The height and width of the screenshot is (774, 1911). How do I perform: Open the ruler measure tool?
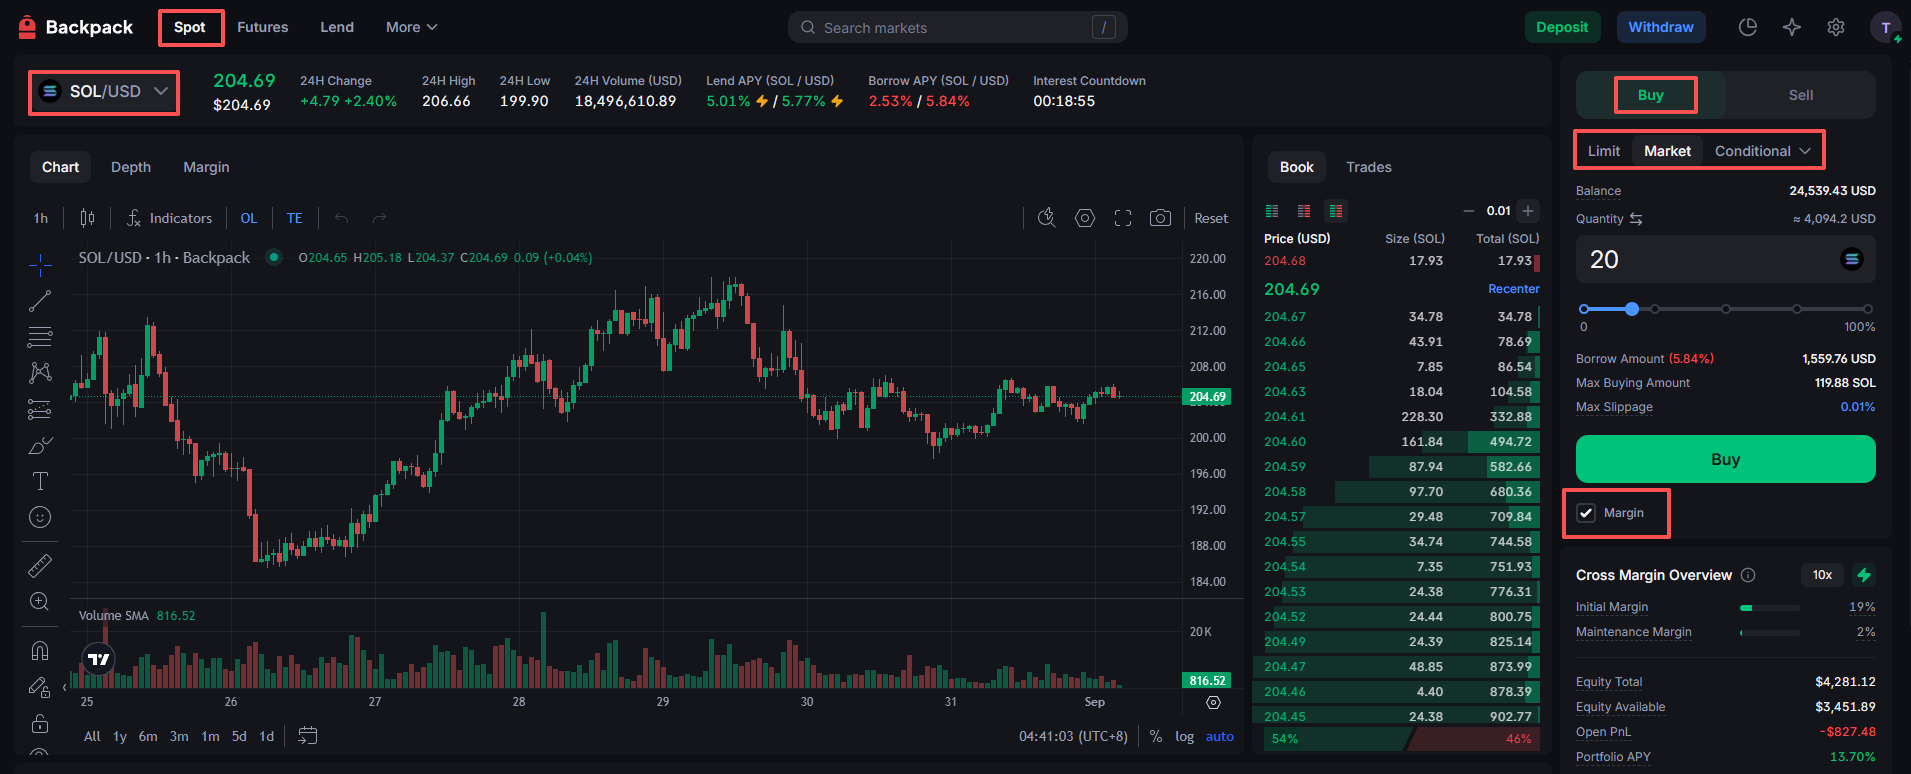click(40, 566)
